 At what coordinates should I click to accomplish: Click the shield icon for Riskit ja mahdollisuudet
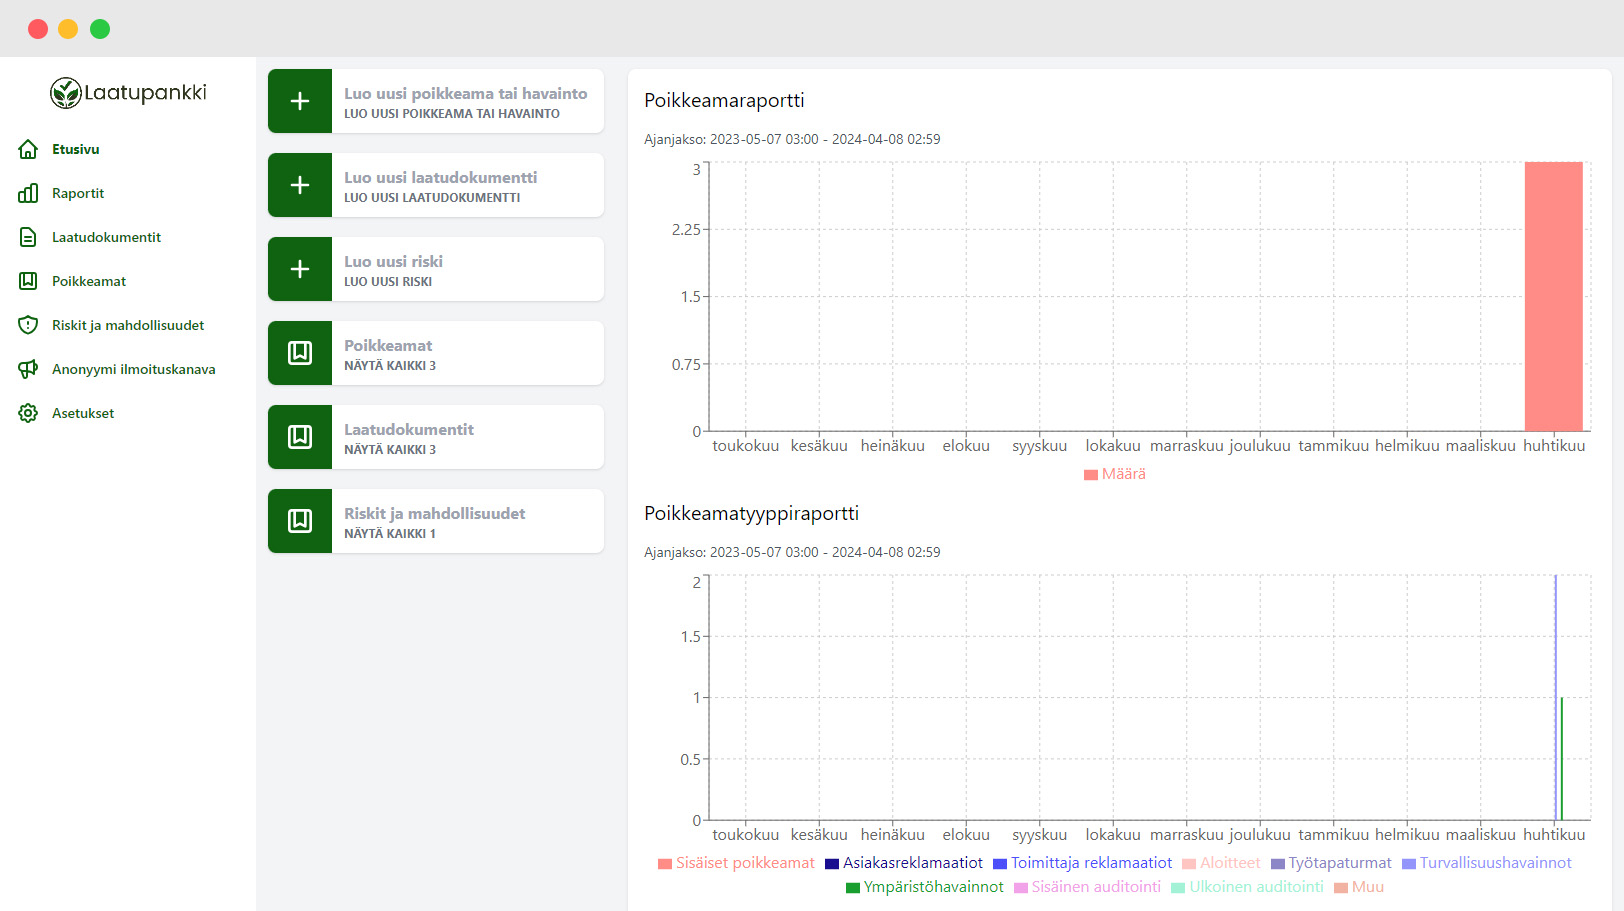(x=28, y=325)
